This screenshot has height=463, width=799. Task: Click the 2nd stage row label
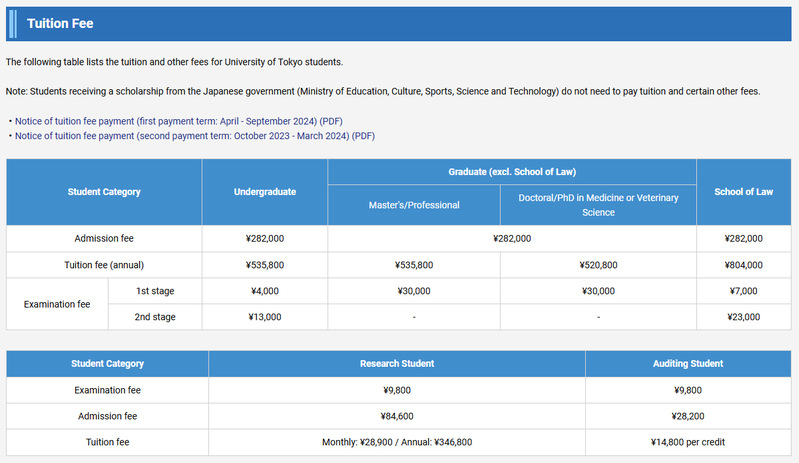point(155,317)
